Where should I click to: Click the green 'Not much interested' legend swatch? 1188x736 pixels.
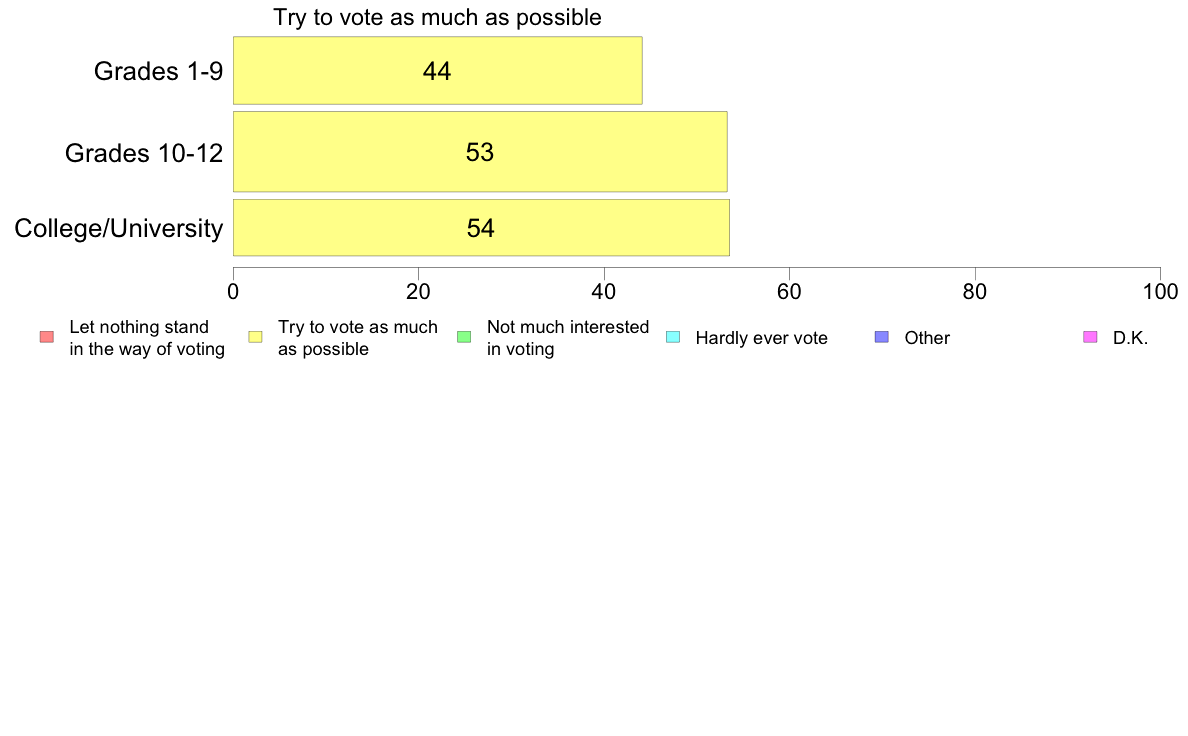pyautogui.click(x=464, y=337)
